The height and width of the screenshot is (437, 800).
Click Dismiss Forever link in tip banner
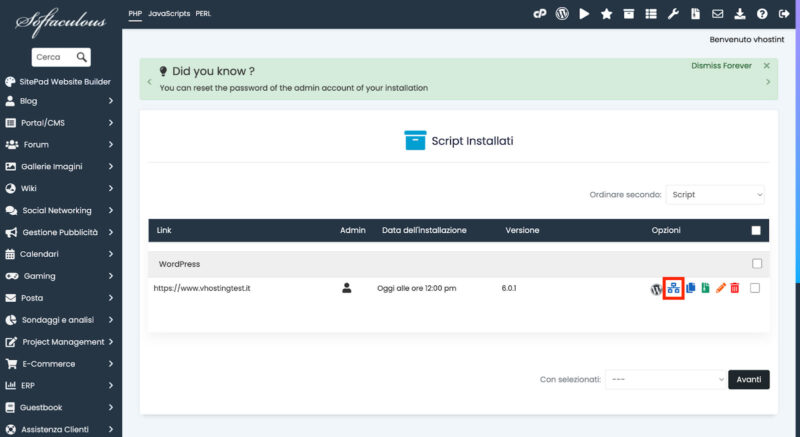click(x=721, y=66)
